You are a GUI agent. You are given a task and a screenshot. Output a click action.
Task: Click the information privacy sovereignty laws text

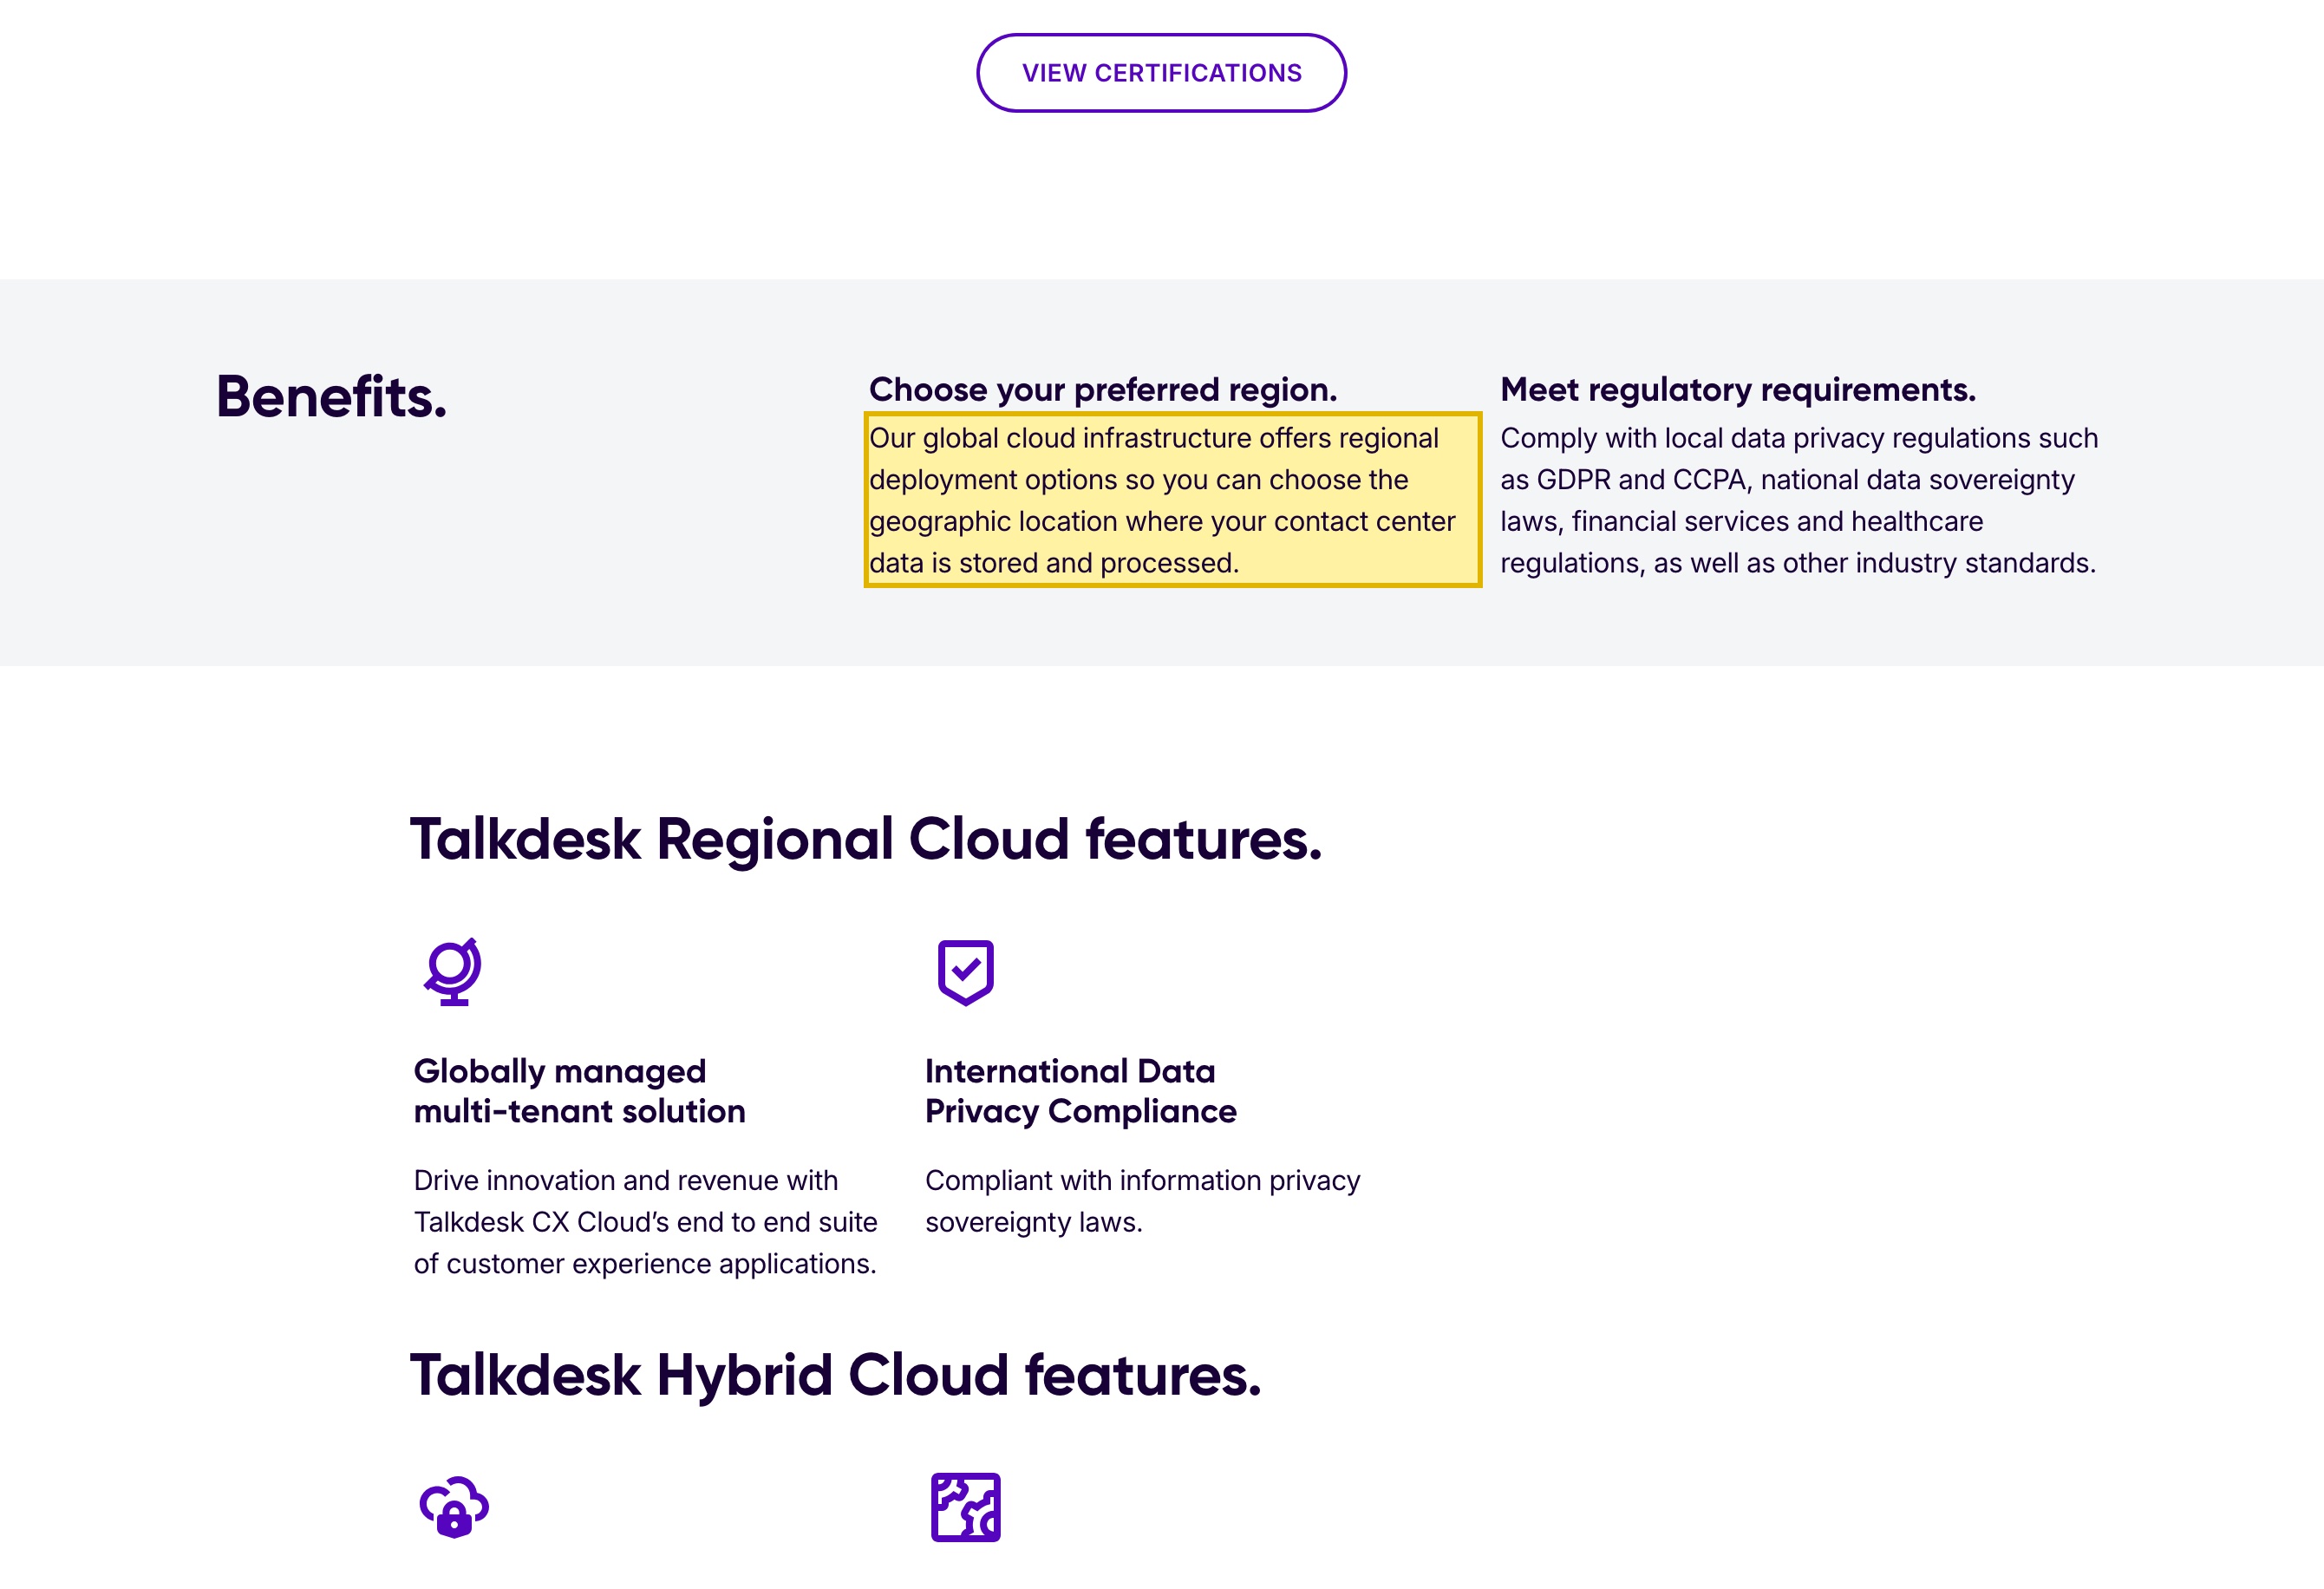point(1143,1201)
